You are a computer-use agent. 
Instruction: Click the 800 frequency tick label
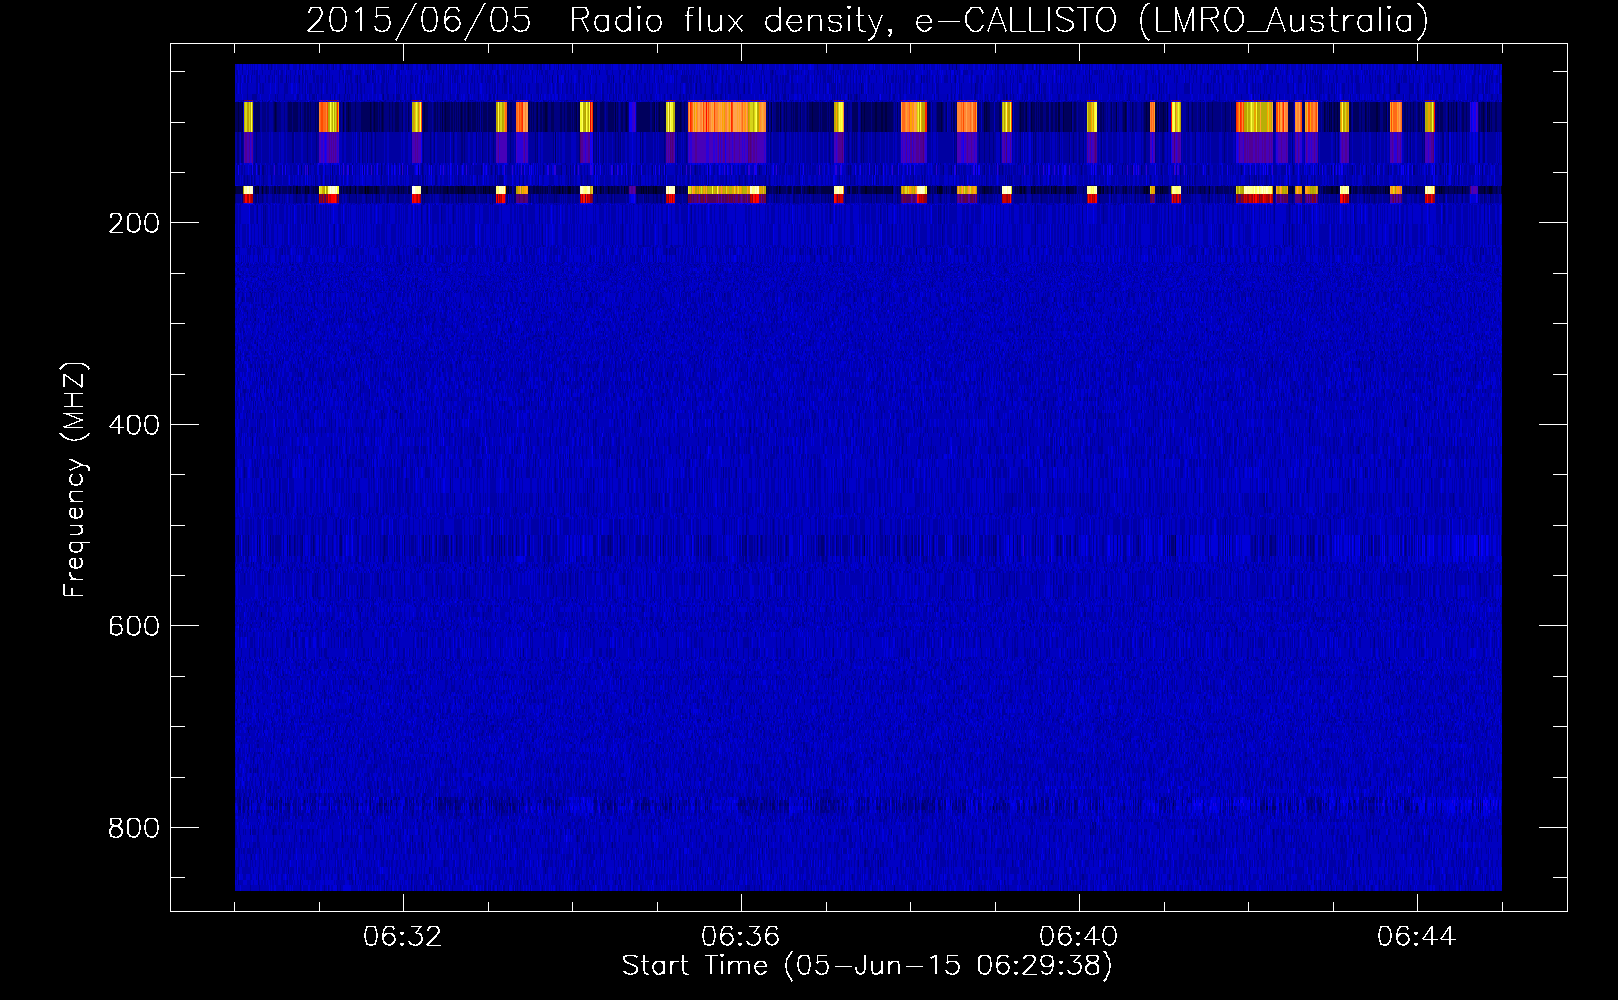click(134, 828)
